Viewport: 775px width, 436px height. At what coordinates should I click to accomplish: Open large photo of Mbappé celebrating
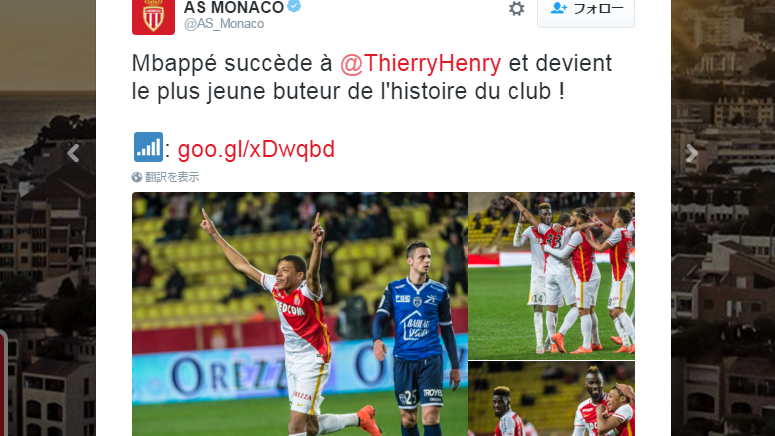click(x=300, y=314)
